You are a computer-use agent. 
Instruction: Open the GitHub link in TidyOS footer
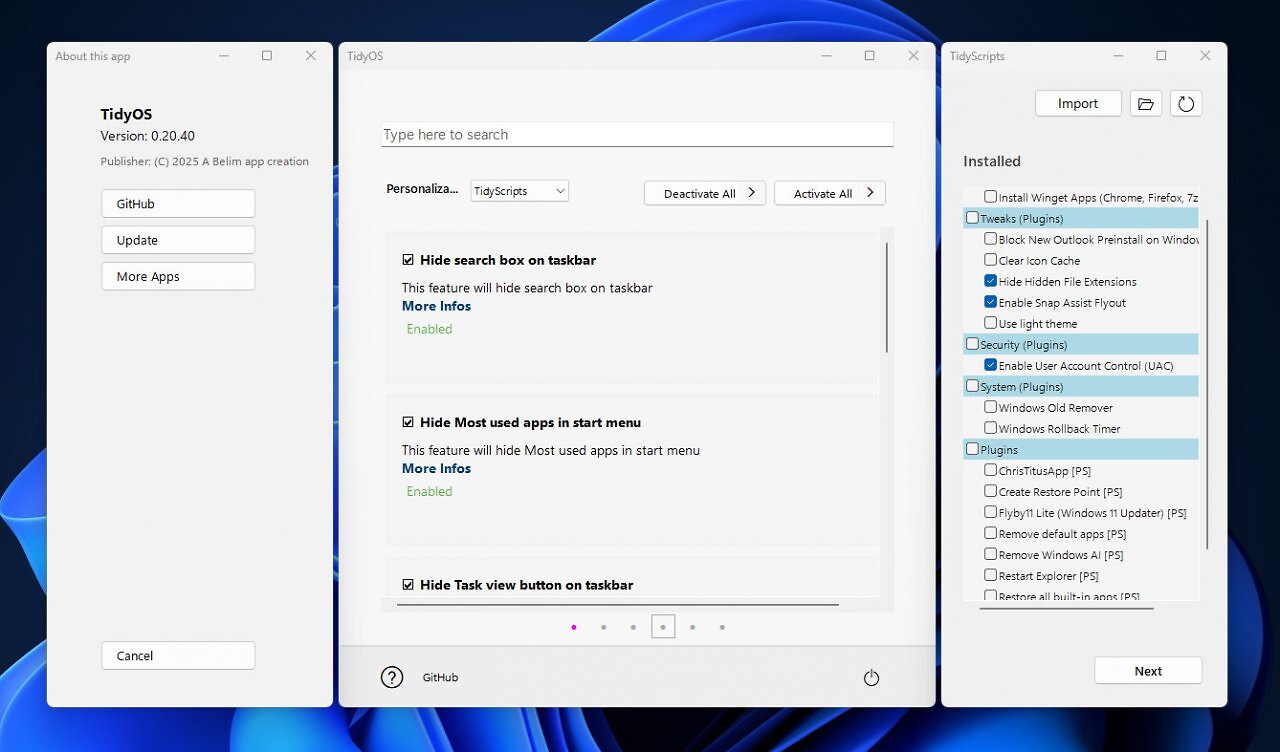coord(440,678)
